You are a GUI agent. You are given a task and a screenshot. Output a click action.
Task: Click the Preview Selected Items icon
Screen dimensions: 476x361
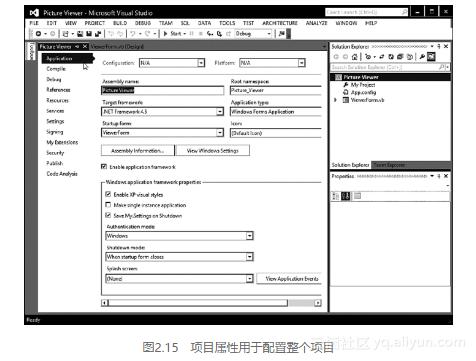(431, 57)
